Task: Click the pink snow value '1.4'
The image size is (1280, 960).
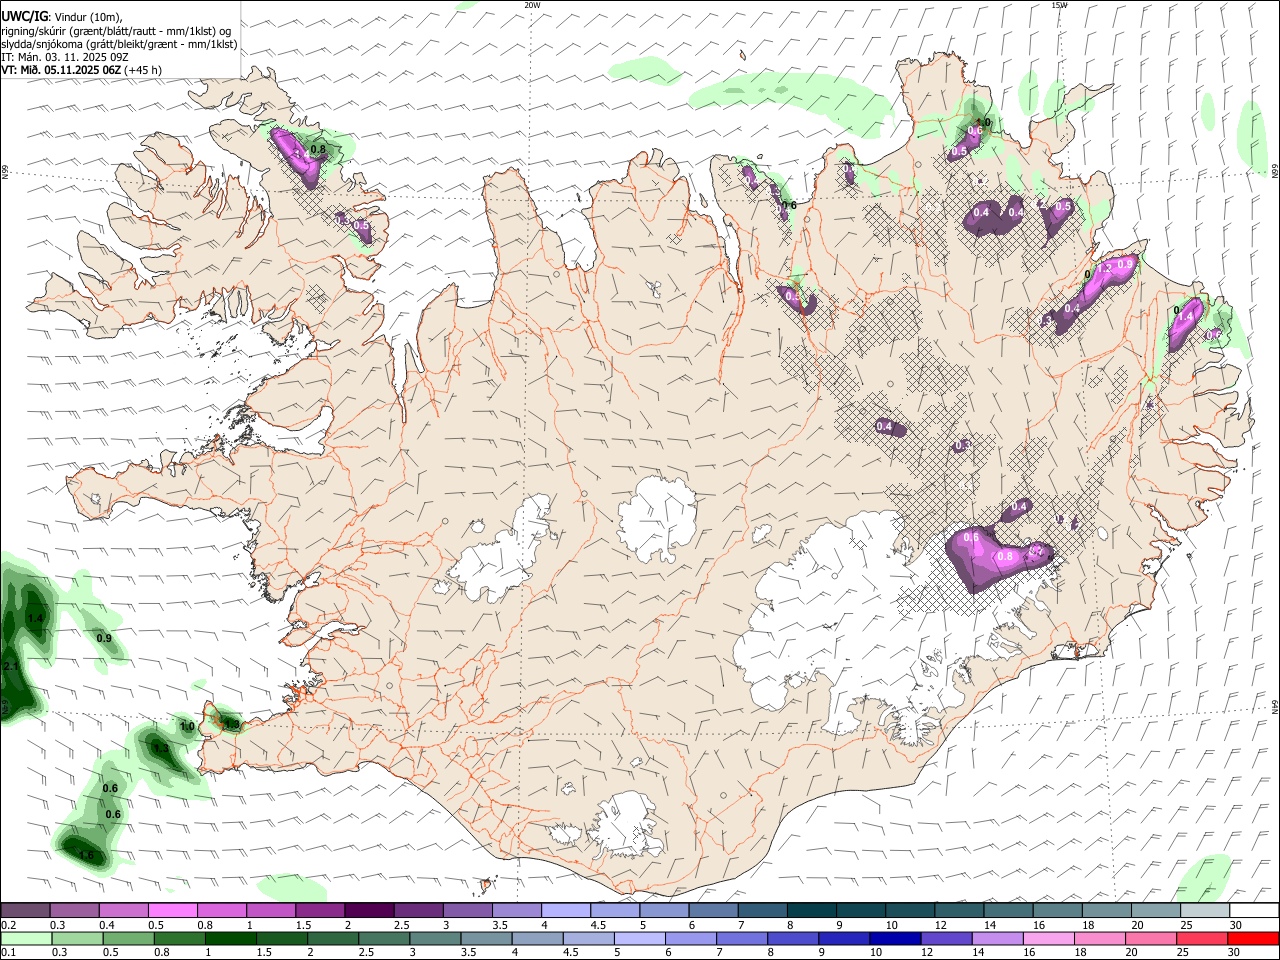Action: coord(1186,316)
